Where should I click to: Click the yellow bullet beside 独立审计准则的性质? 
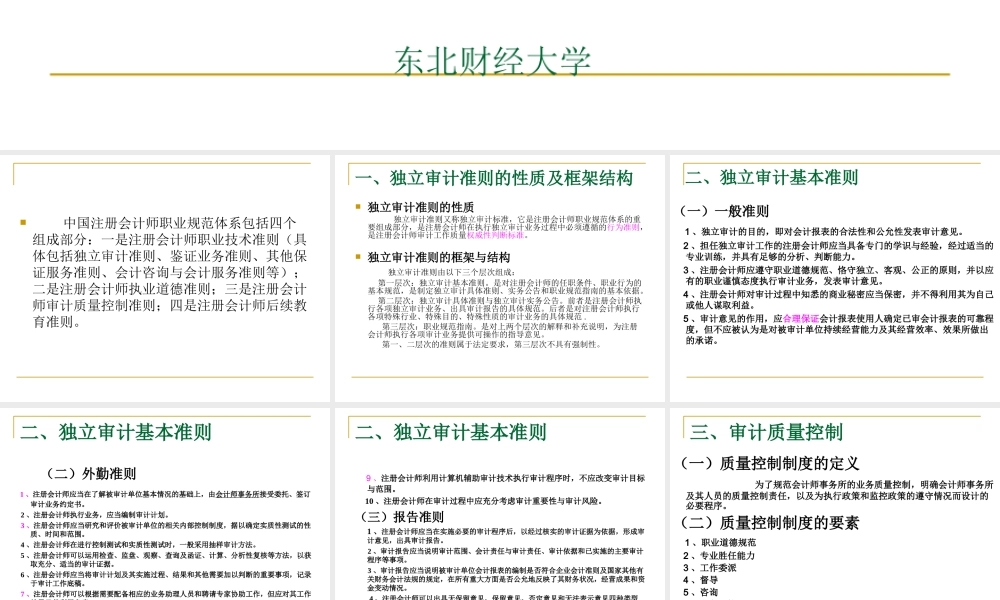(358, 207)
